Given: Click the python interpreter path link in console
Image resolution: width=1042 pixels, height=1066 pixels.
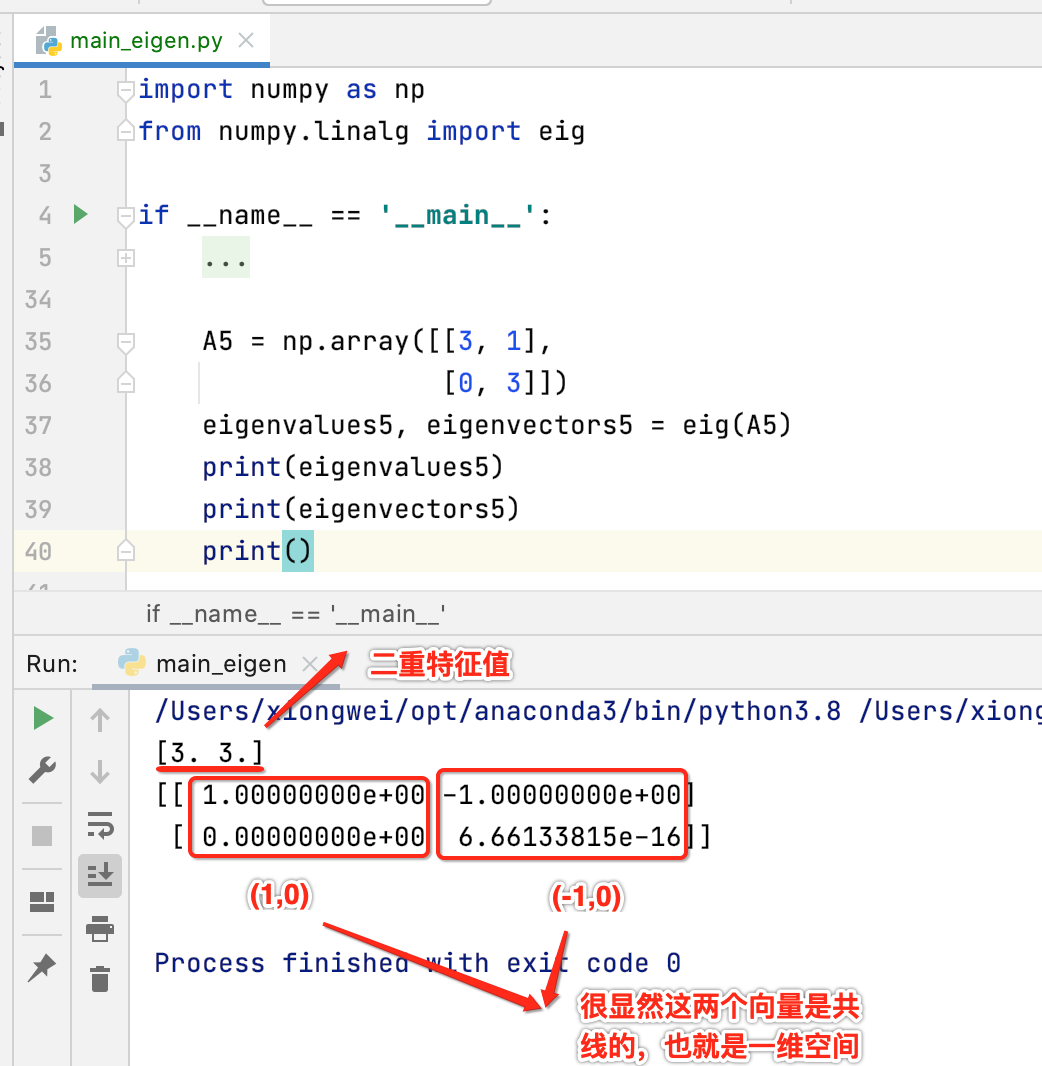Looking at the screenshot, I should pos(498,711).
